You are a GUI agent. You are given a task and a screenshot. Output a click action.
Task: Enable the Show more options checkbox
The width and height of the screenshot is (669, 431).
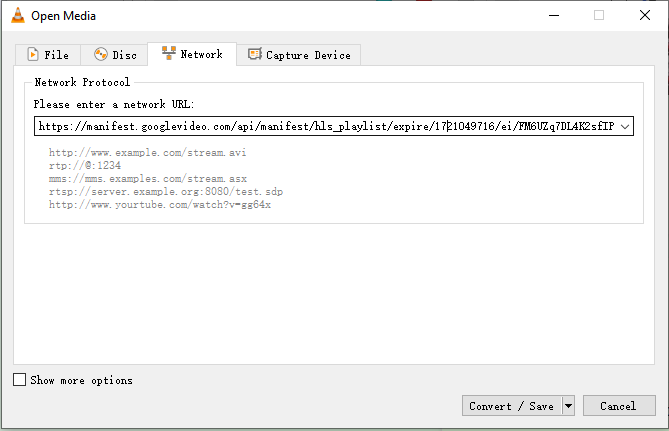pos(20,380)
